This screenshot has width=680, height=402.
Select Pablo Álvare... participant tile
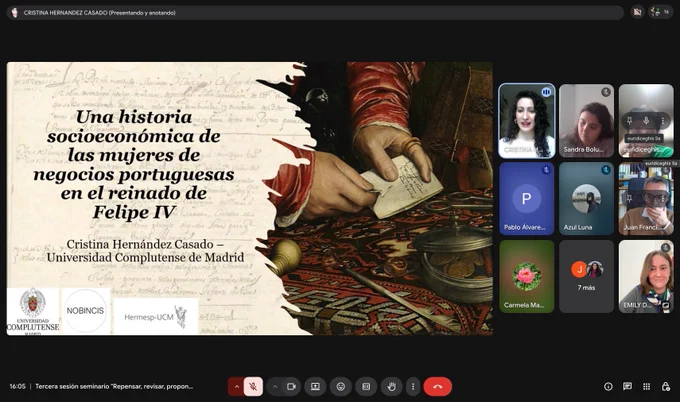pos(526,199)
